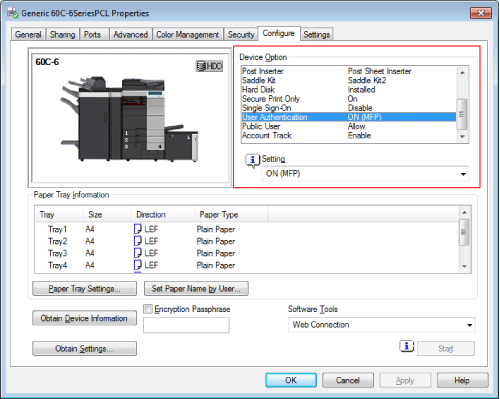Click Paper Tray list scroll up arrow

point(464,212)
